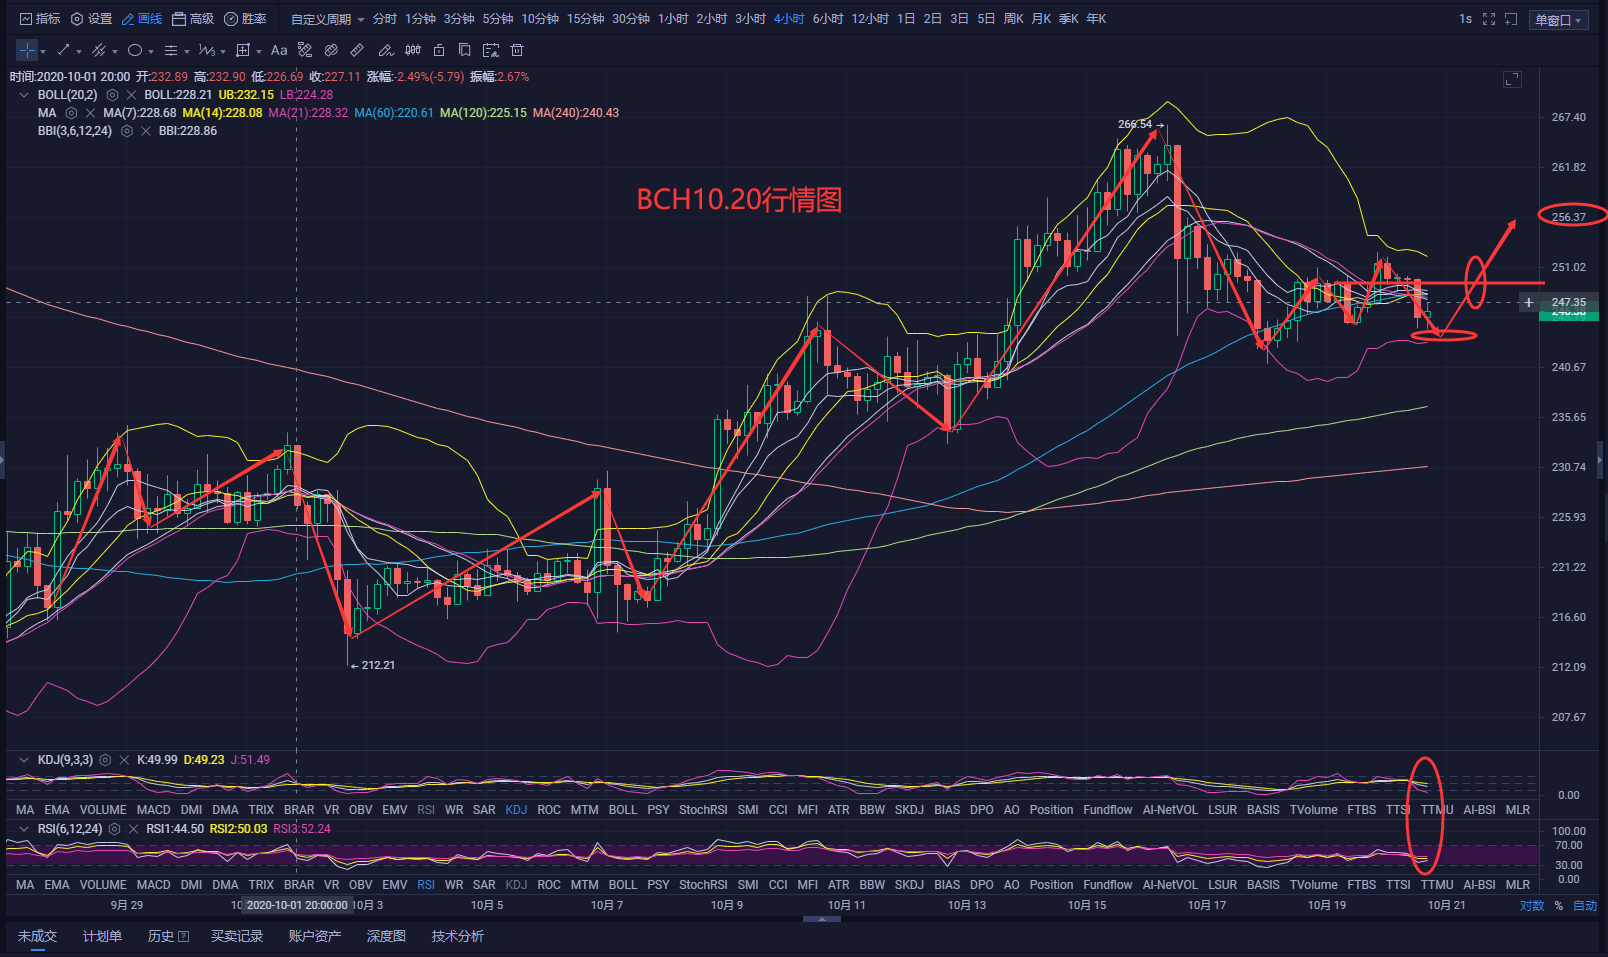Viewport: 1608px width, 957px height.
Task: Click the trash delete drawings icon
Action: pyautogui.click(x=517, y=50)
